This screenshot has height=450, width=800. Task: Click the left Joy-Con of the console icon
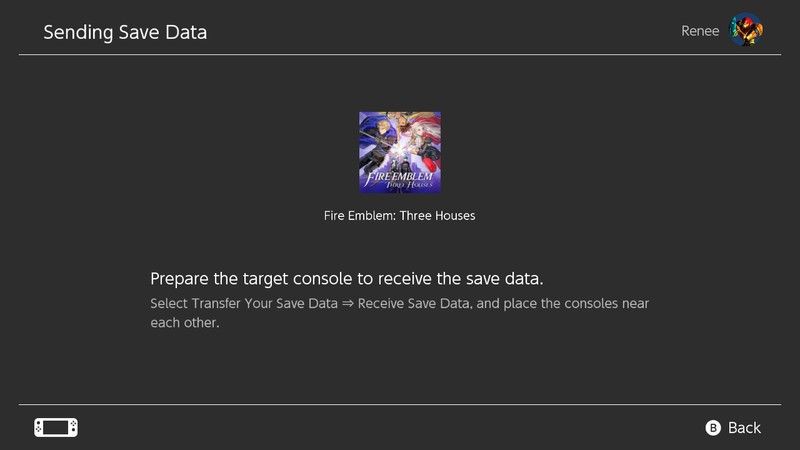tap(39, 427)
